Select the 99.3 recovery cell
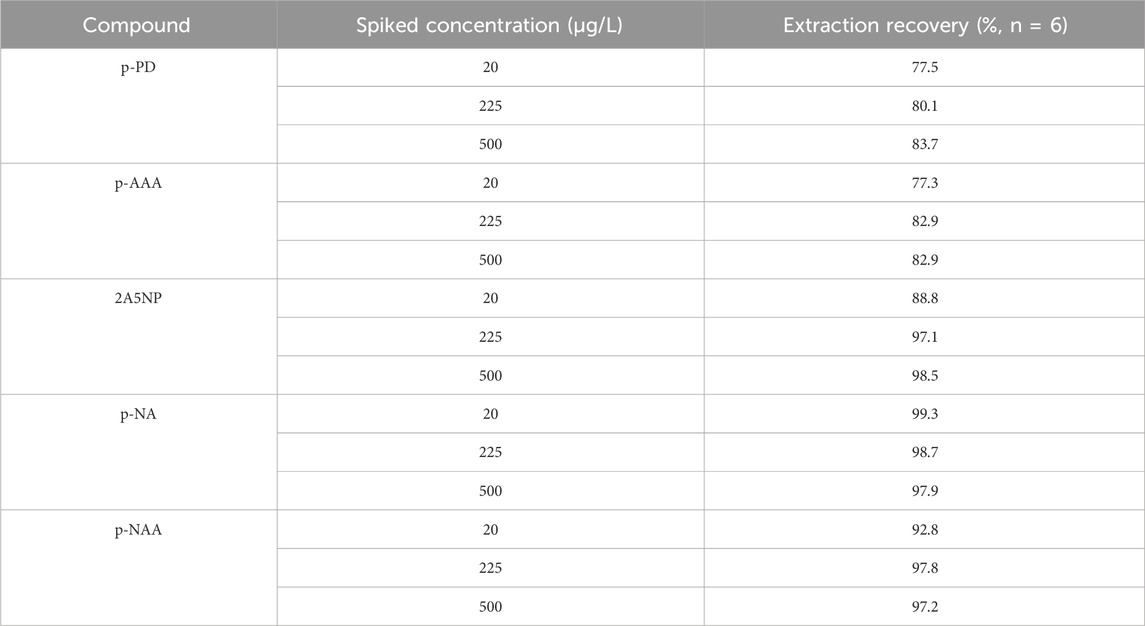The width and height of the screenshot is (1145, 626). [x=924, y=414]
